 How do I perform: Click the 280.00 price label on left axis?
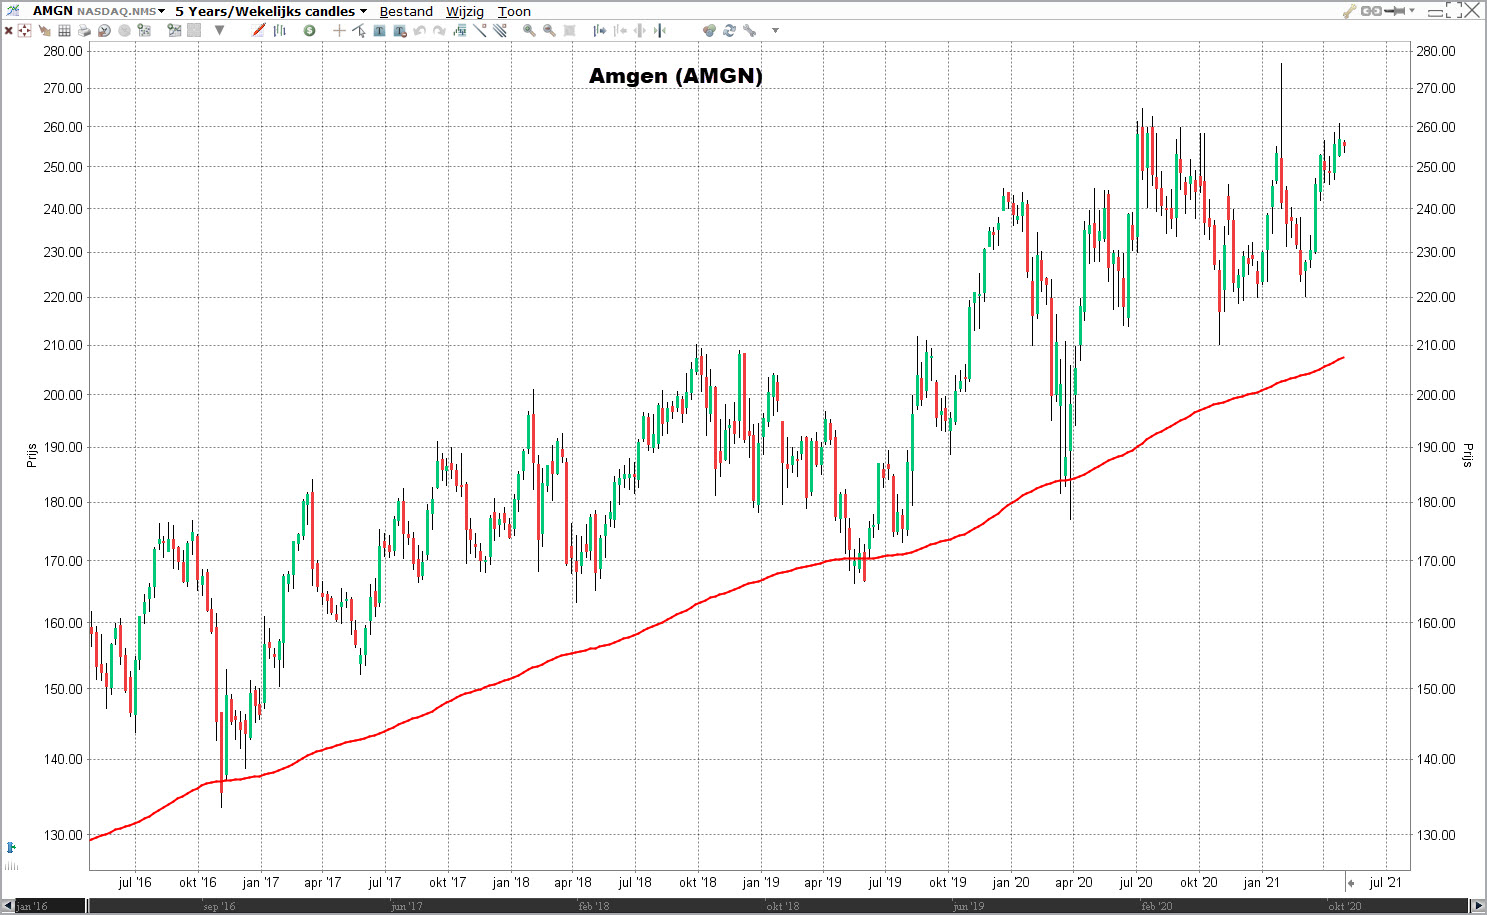[63, 51]
